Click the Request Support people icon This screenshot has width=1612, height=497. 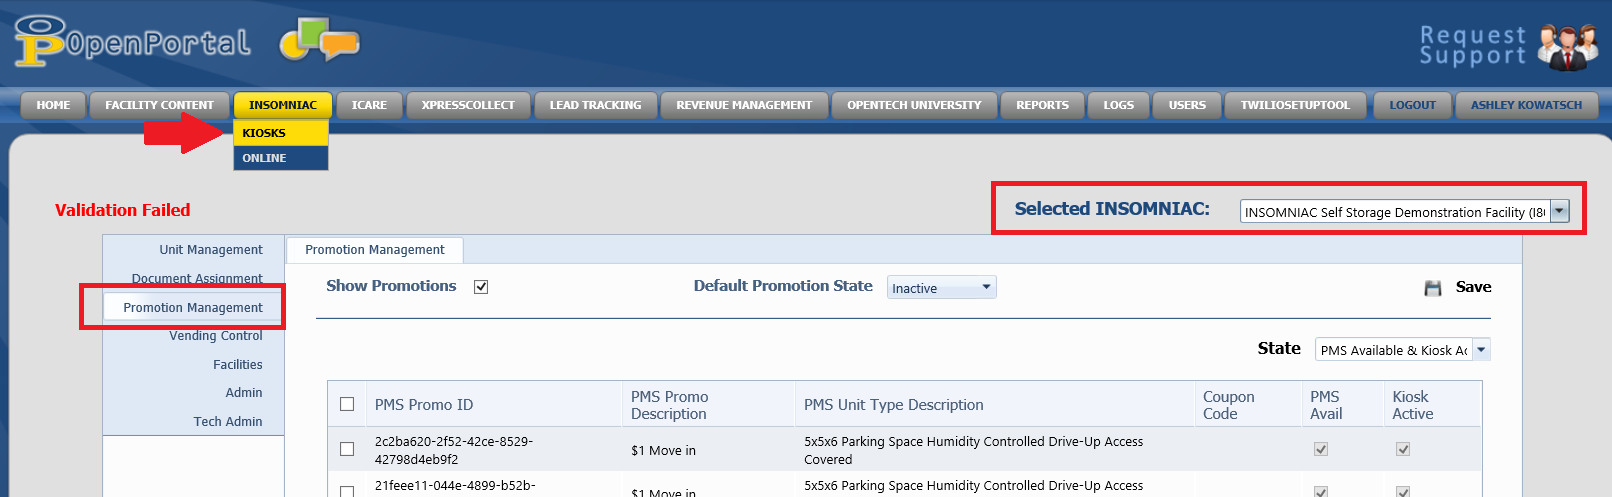tap(1567, 47)
